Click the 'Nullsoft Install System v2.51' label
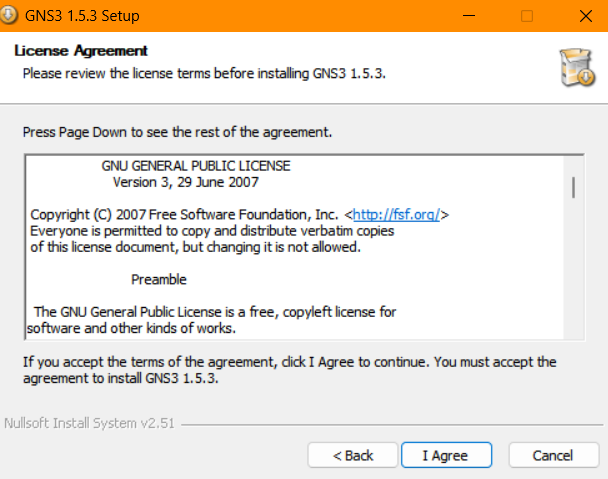 [90, 423]
